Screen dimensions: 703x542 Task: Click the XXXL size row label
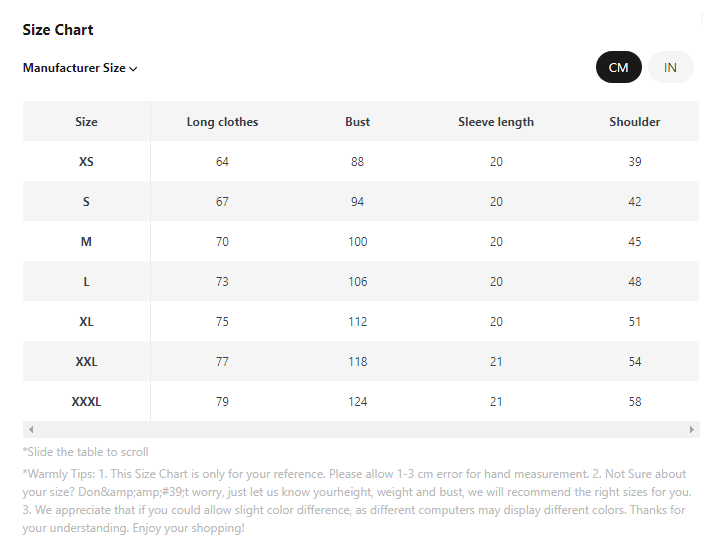click(x=86, y=401)
